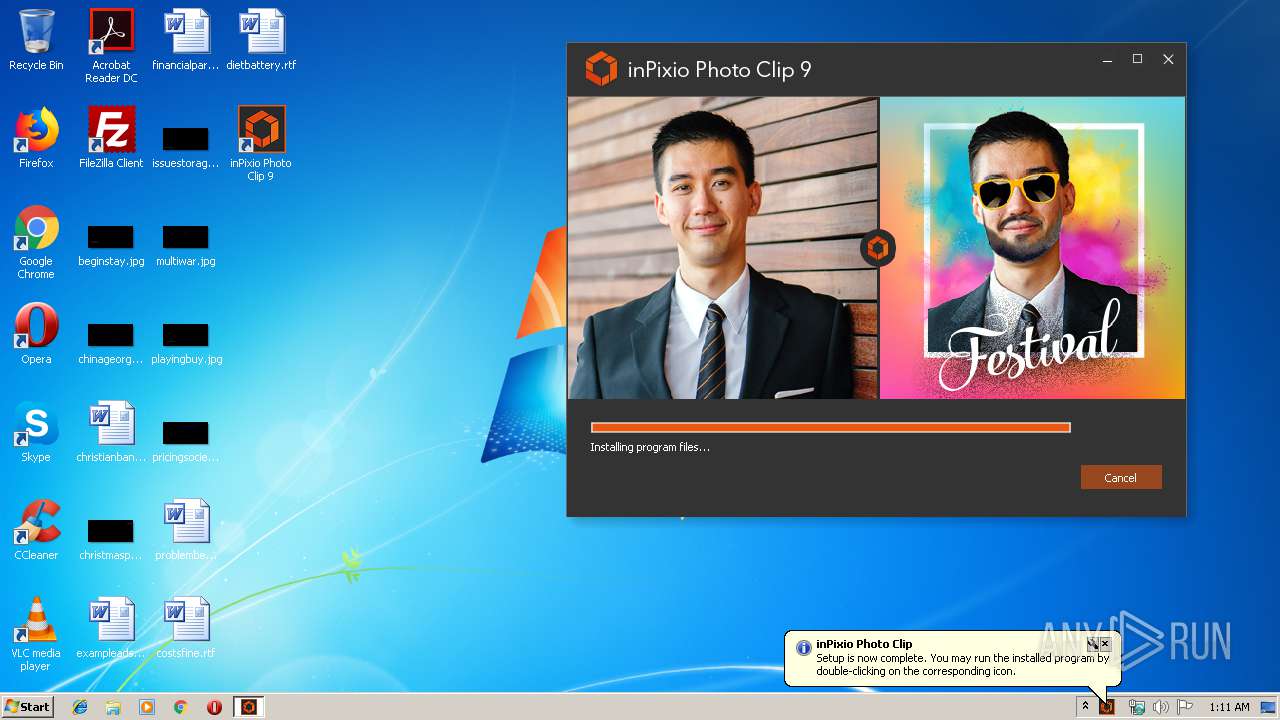Cancel the inPixio installation

tap(1121, 477)
